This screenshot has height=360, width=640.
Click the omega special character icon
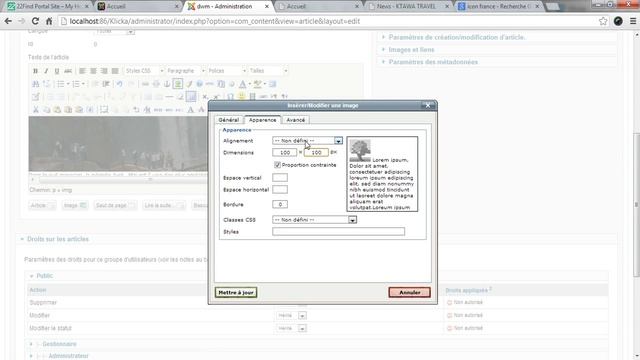click(231, 97)
